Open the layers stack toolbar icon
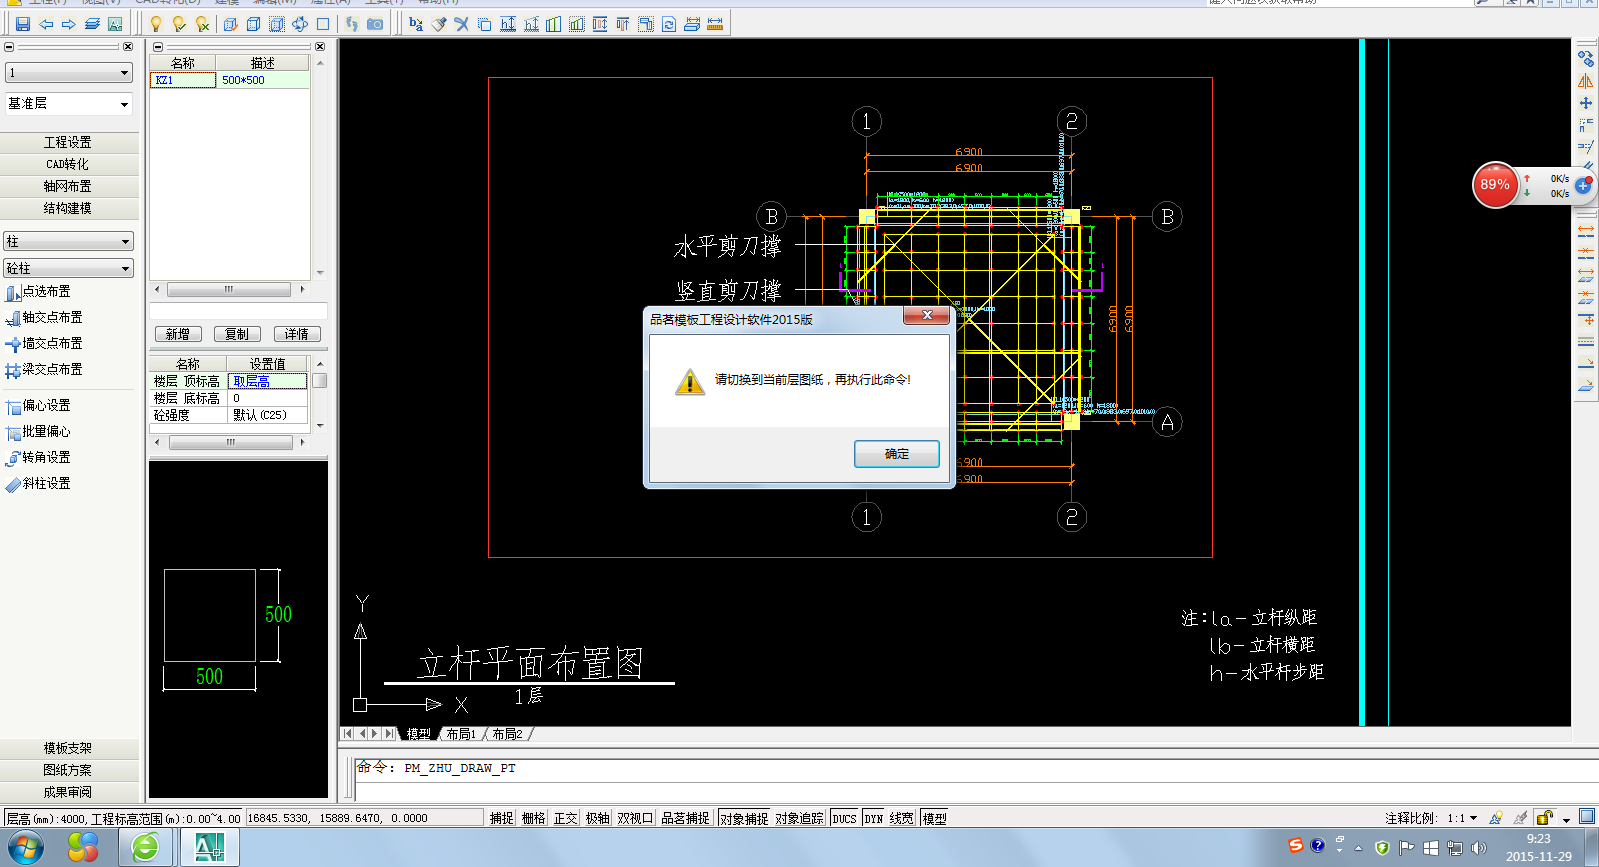Image resolution: width=1599 pixels, height=867 pixels. 92,24
